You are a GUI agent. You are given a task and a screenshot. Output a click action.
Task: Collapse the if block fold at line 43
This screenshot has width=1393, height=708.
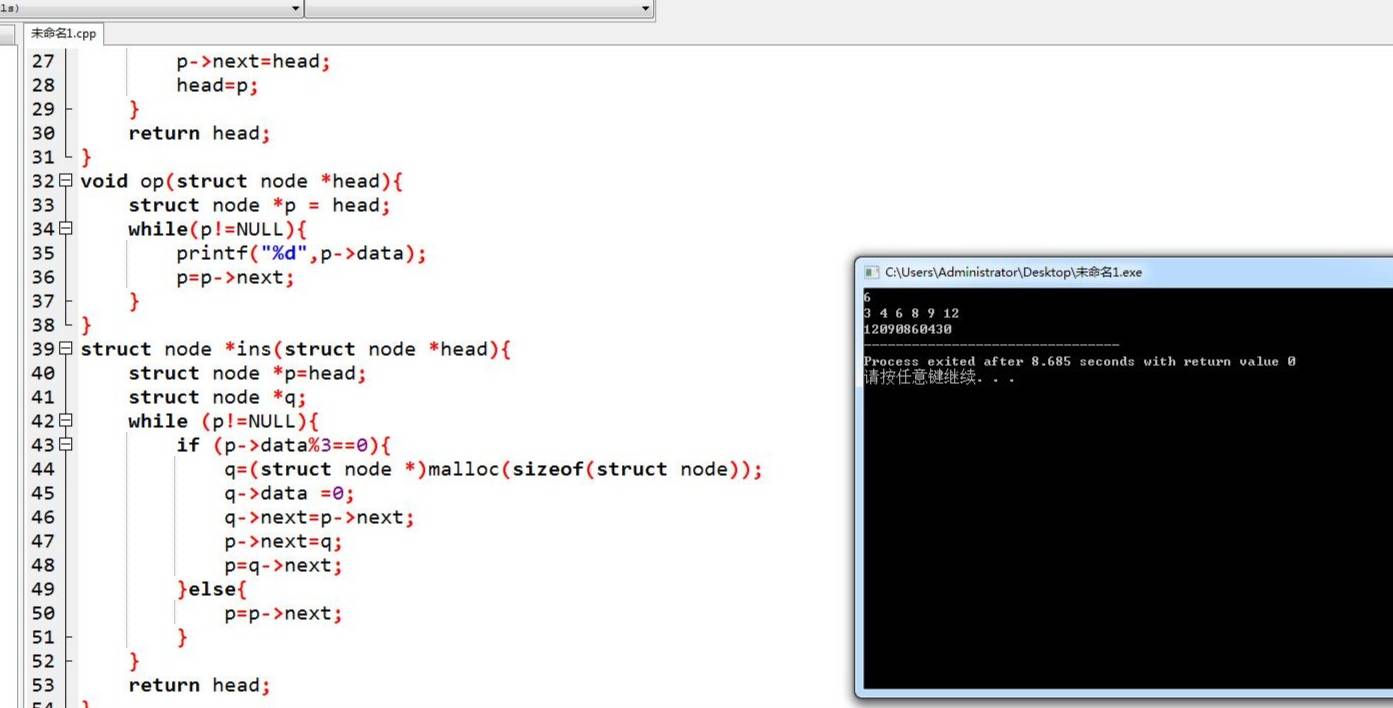[x=66, y=445]
